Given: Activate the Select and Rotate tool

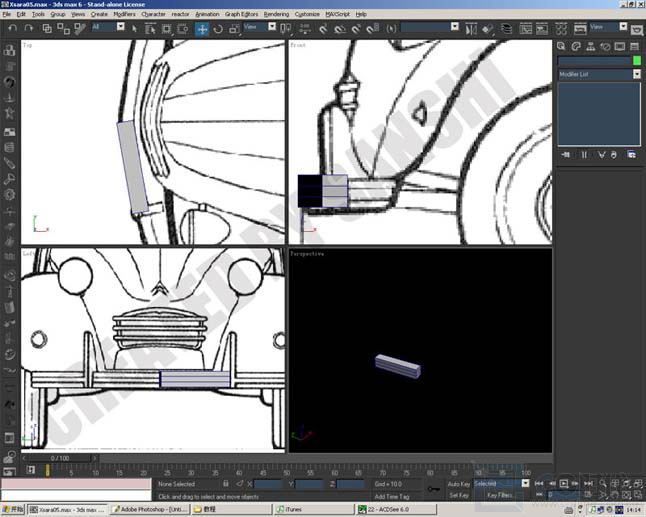Looking at the screenshot, I should (x=218, y=29).
